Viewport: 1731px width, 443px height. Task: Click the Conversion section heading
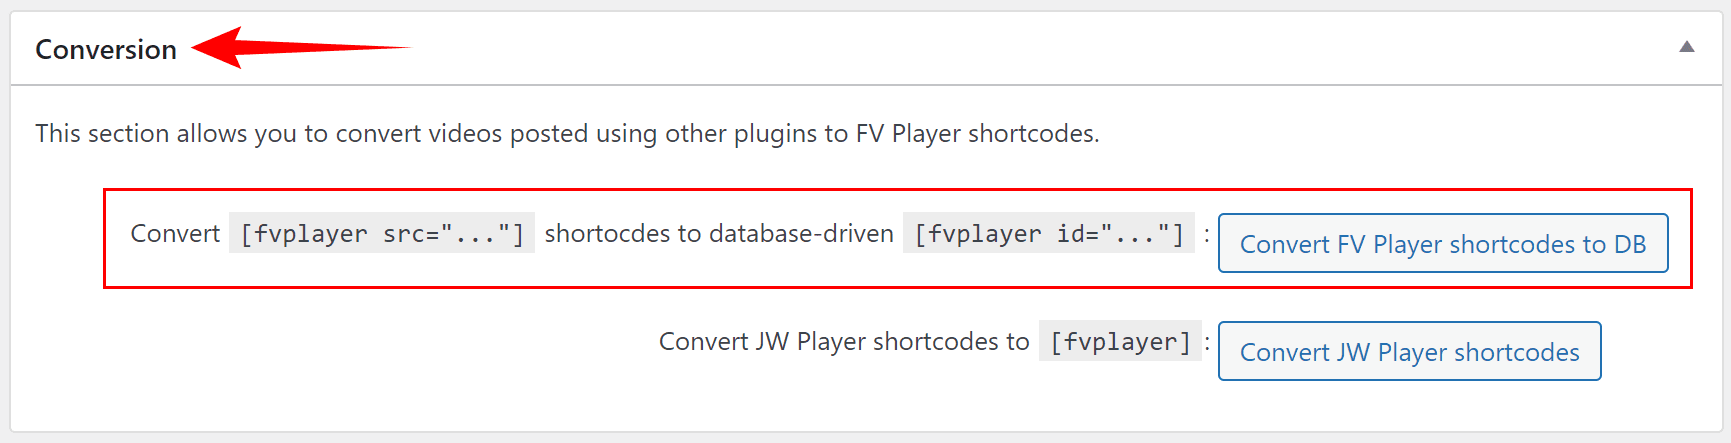coord(106,49)
